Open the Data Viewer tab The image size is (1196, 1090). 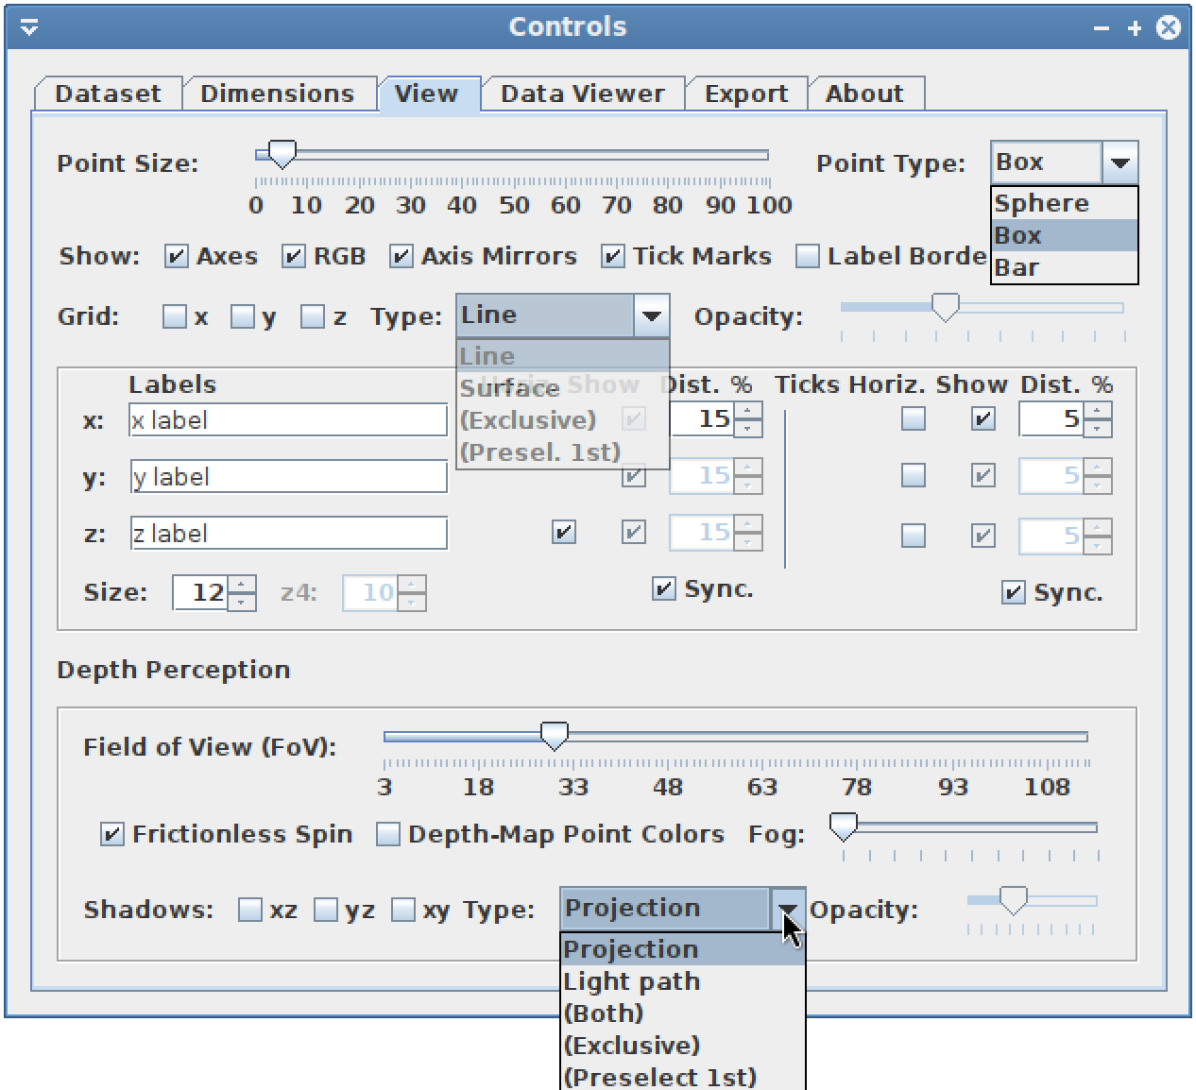point(582,94)
